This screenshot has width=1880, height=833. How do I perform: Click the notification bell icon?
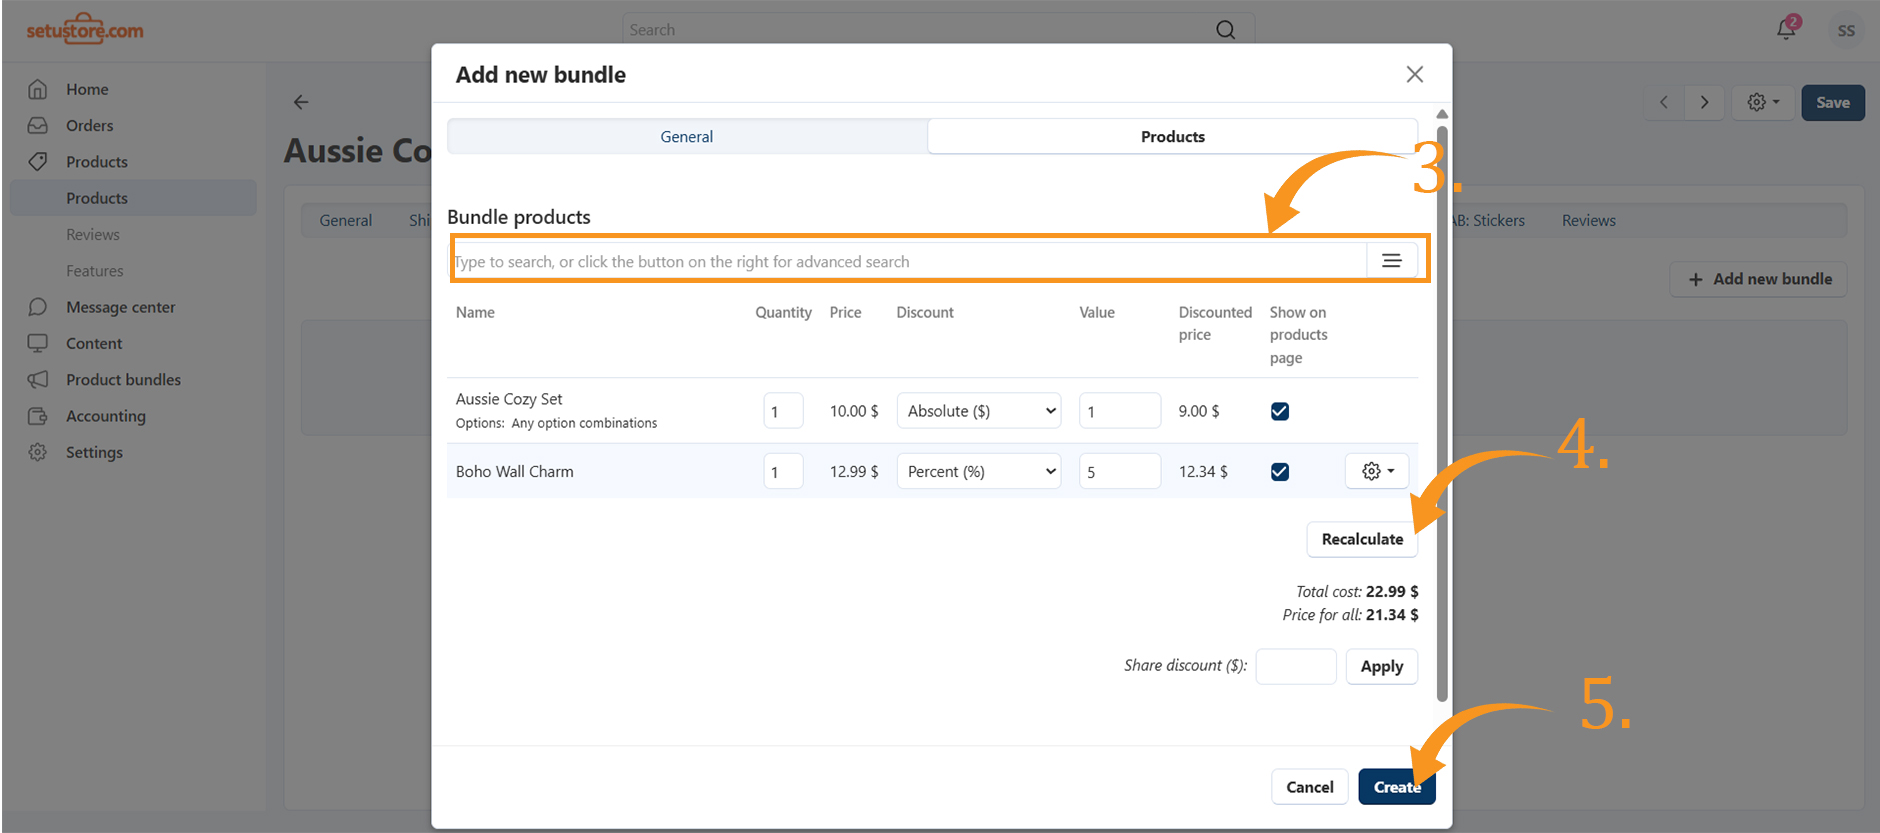(1787, 29)
